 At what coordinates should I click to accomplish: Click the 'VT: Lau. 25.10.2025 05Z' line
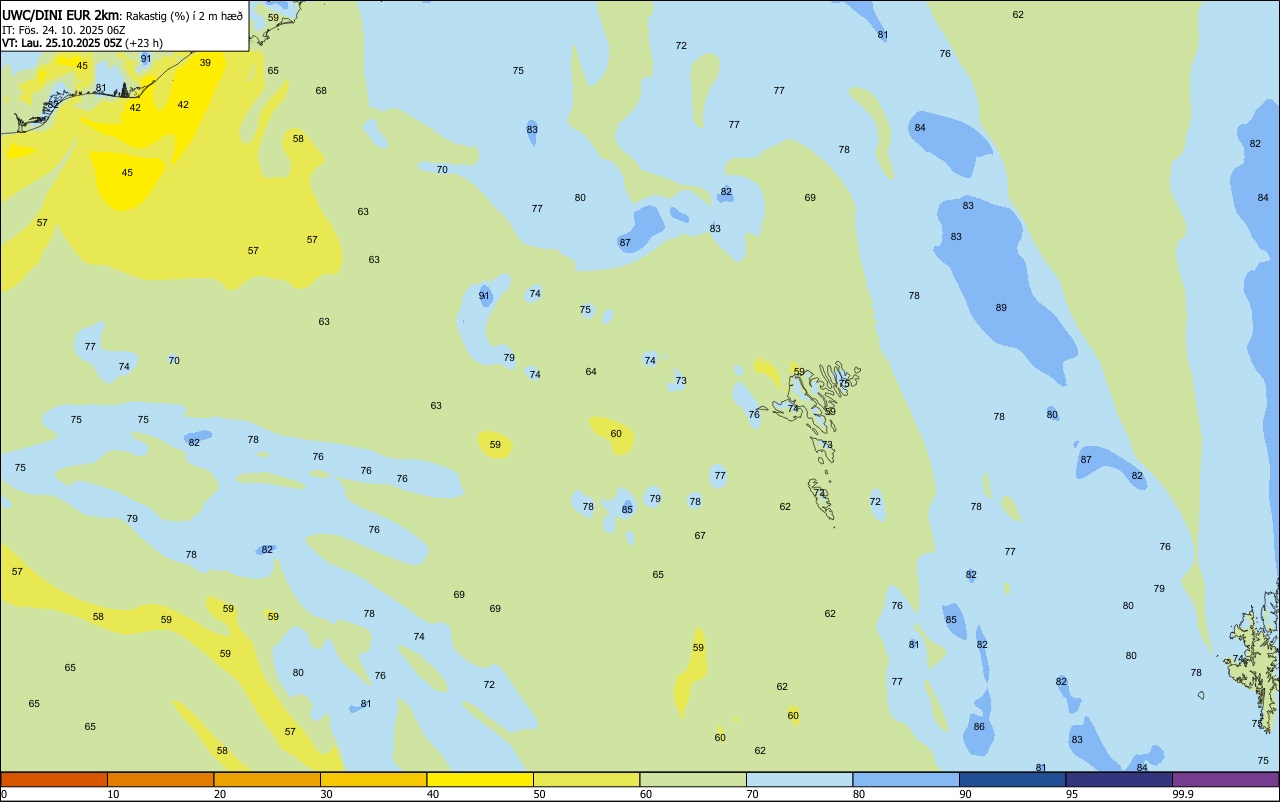click(x=61, y=43)
